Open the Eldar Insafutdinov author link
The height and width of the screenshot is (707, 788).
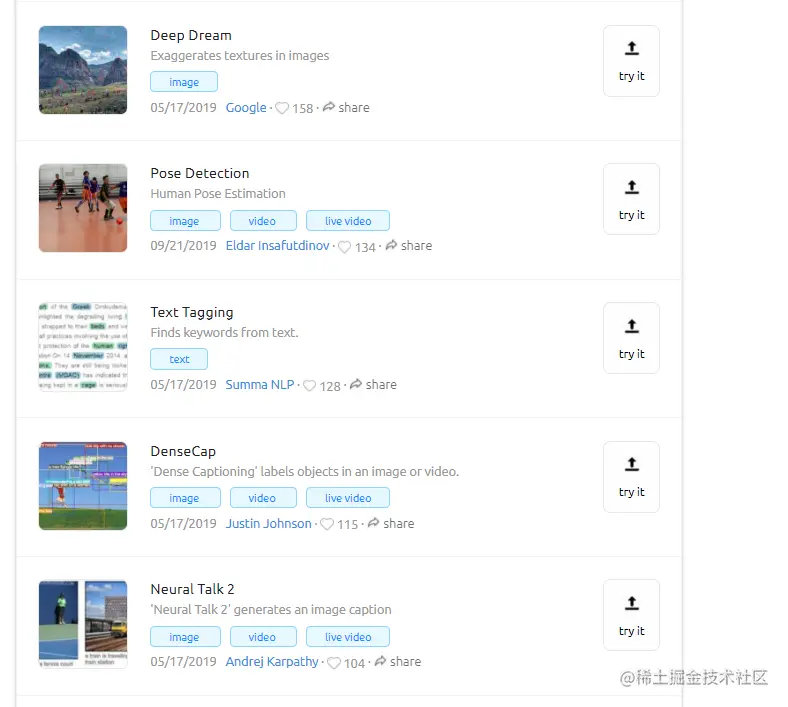coord(277,246)
